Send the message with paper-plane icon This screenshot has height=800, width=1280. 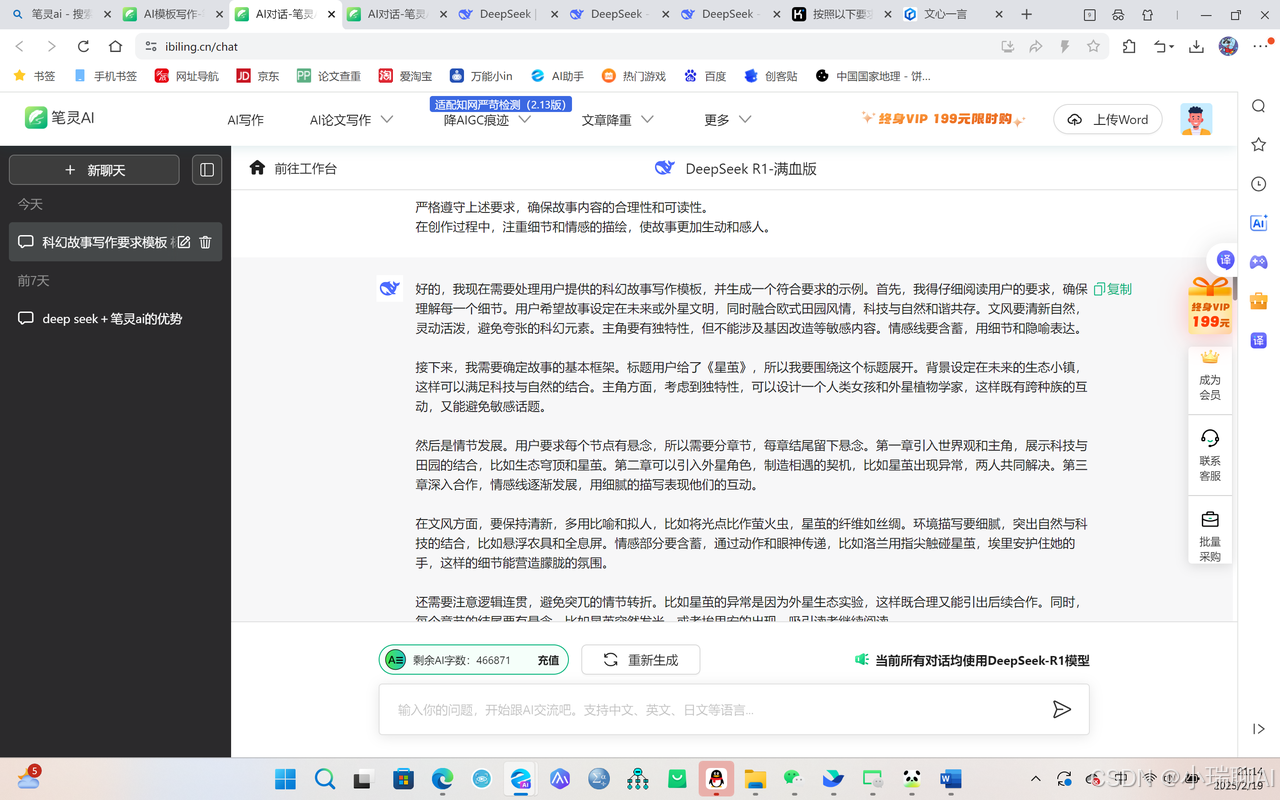tap(1061, 709)
